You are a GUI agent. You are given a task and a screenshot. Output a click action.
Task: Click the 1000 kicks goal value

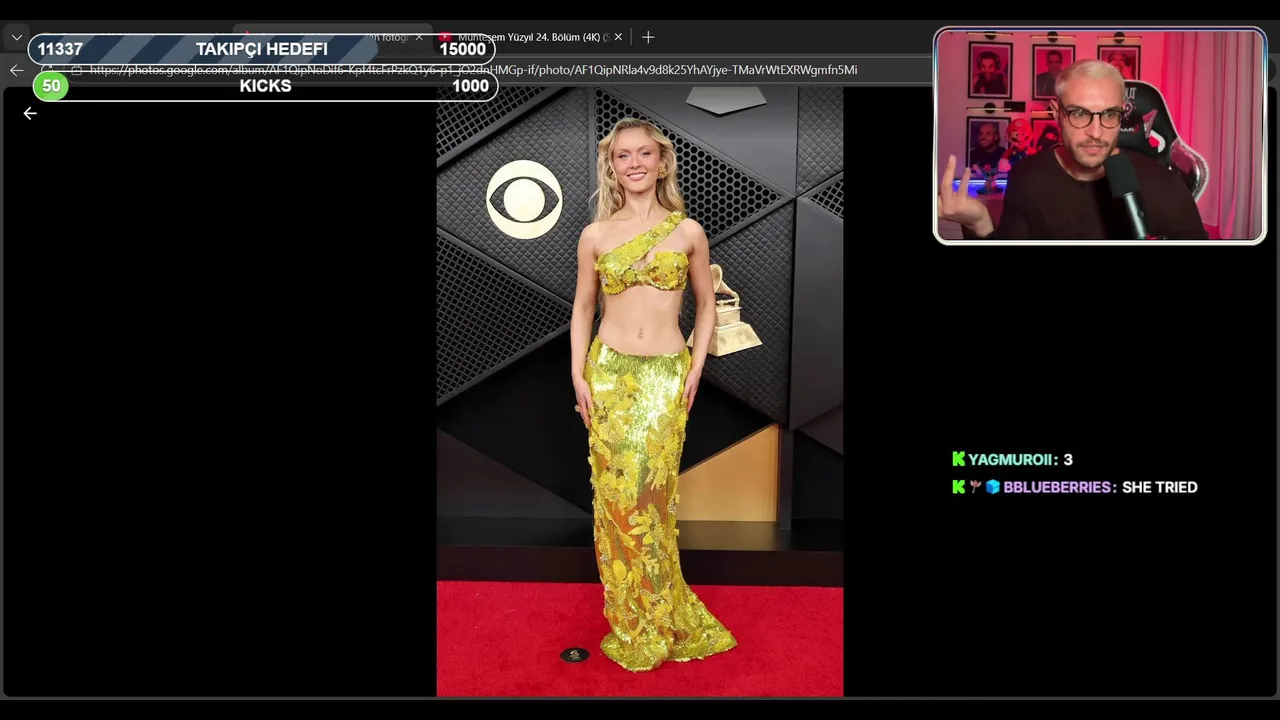470,86
